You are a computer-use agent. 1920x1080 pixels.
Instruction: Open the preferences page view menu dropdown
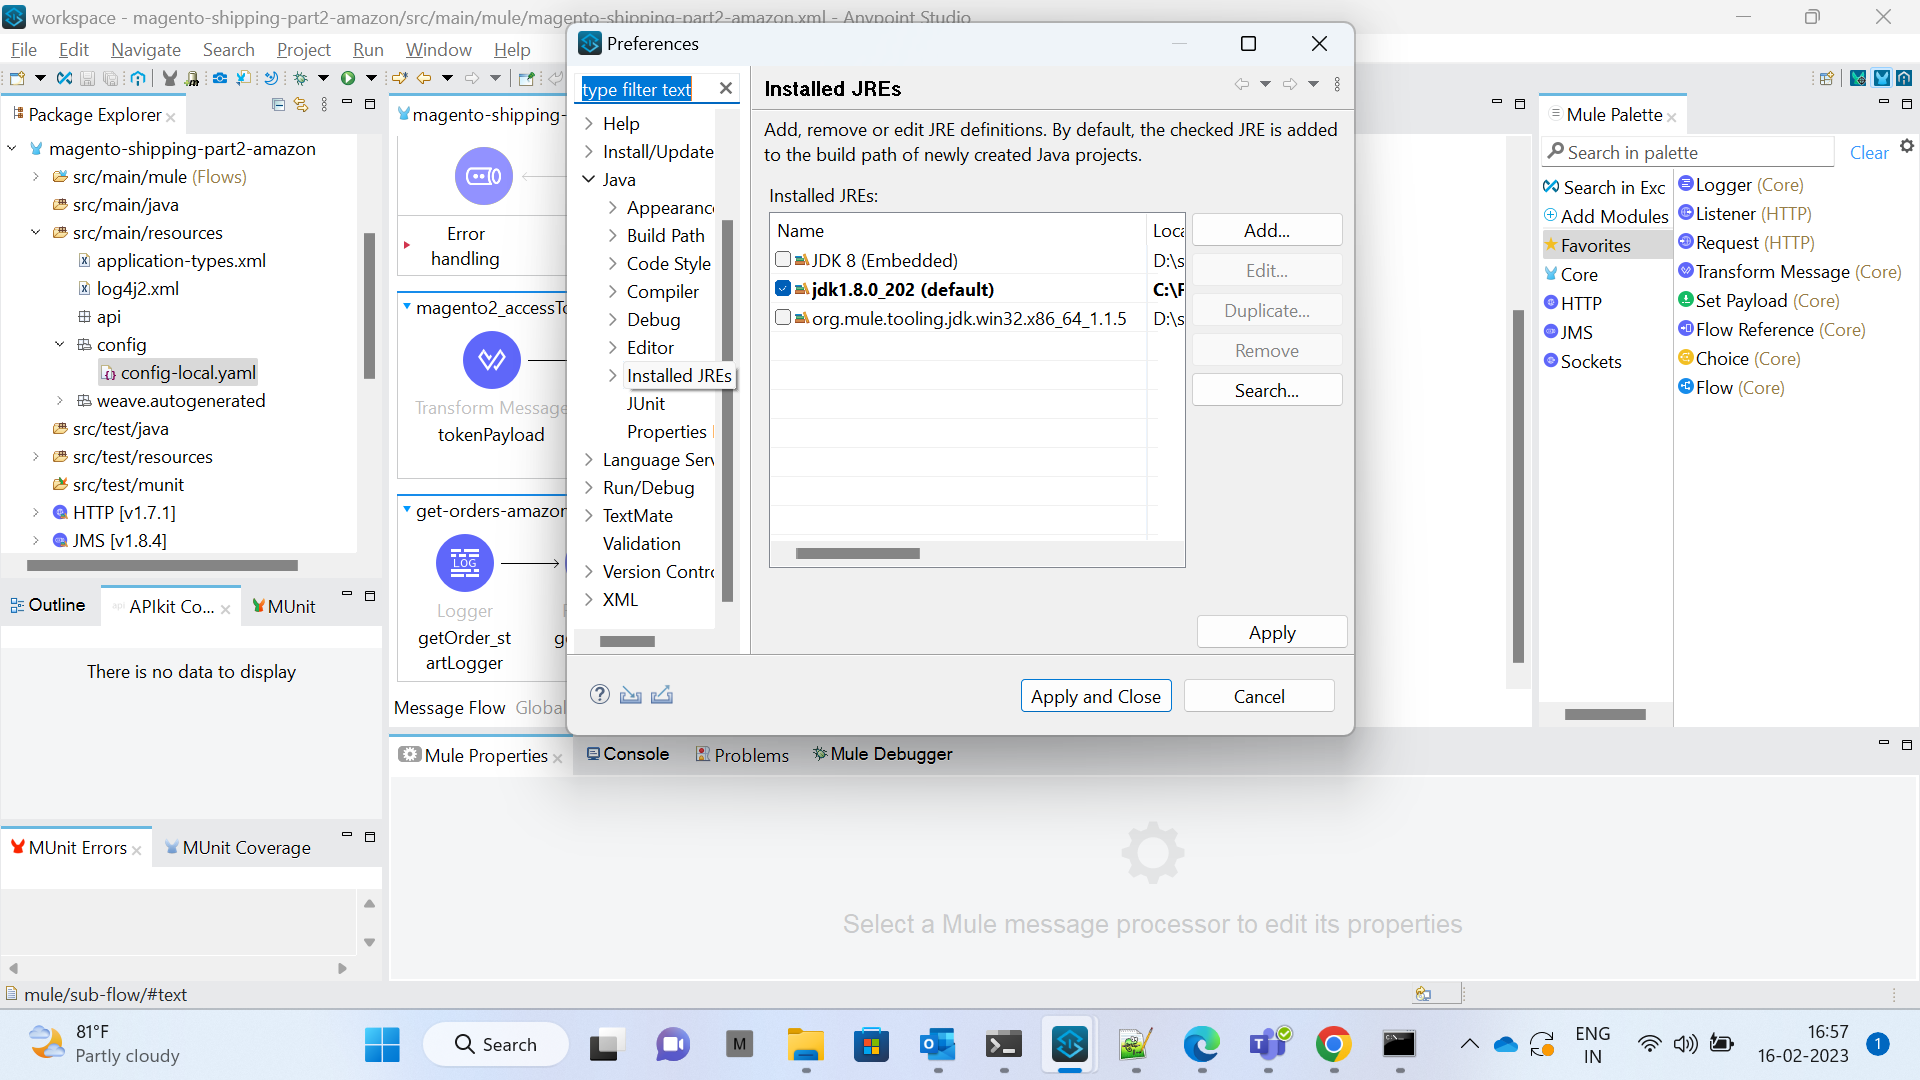pyautogui.click(x=1337, y=84)
